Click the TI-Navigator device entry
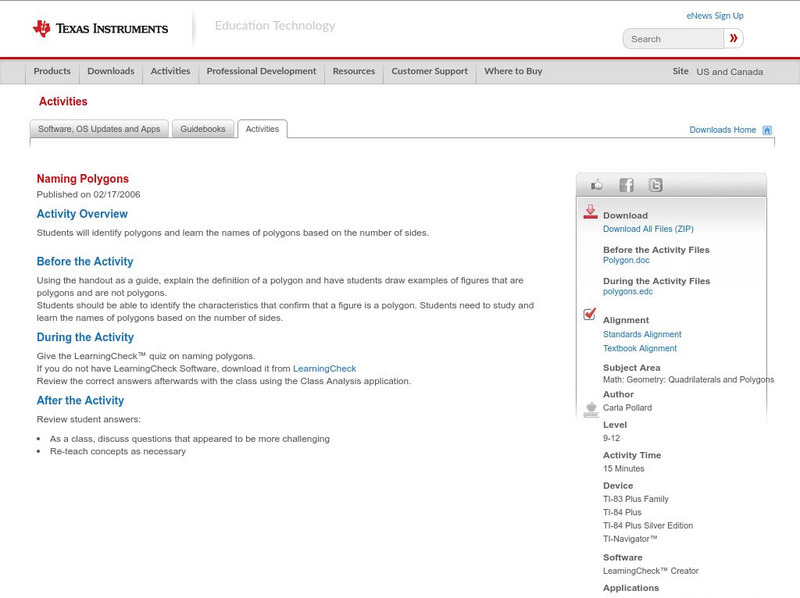The width and height of the screenshot is (800, 598). 630,539
